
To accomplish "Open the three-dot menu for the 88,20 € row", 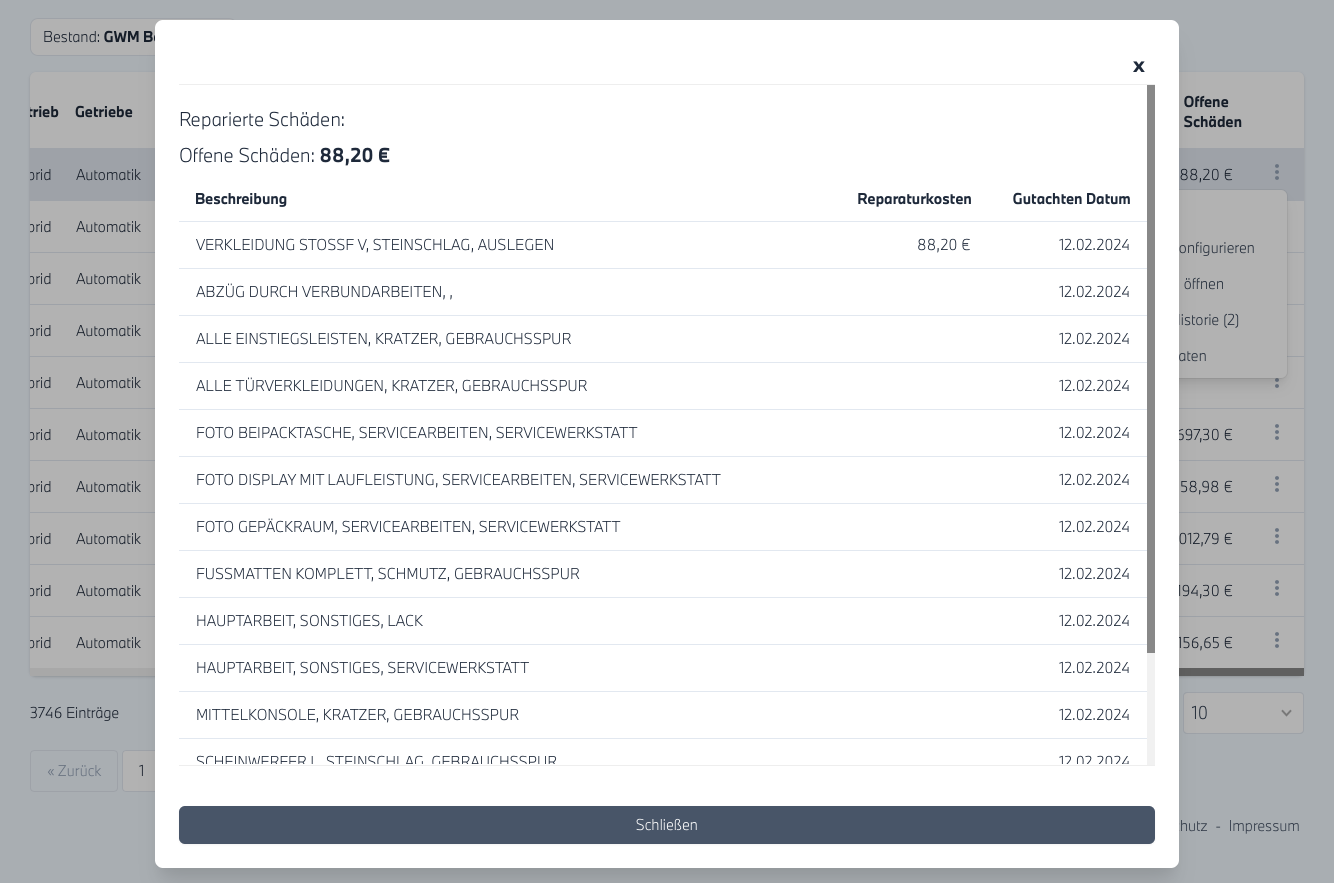I will pyautogui.click(x=1276, y=173).
